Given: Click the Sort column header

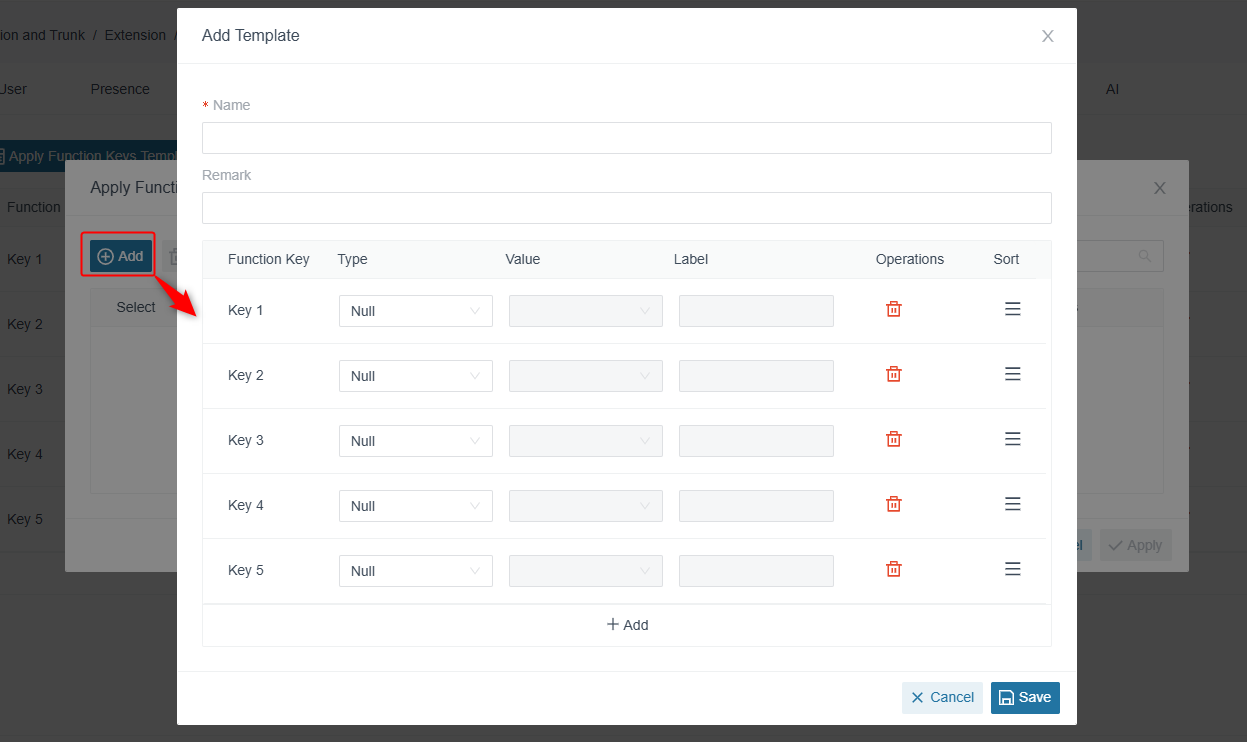Looking at the screenshot, I should tap(1006, 259).
